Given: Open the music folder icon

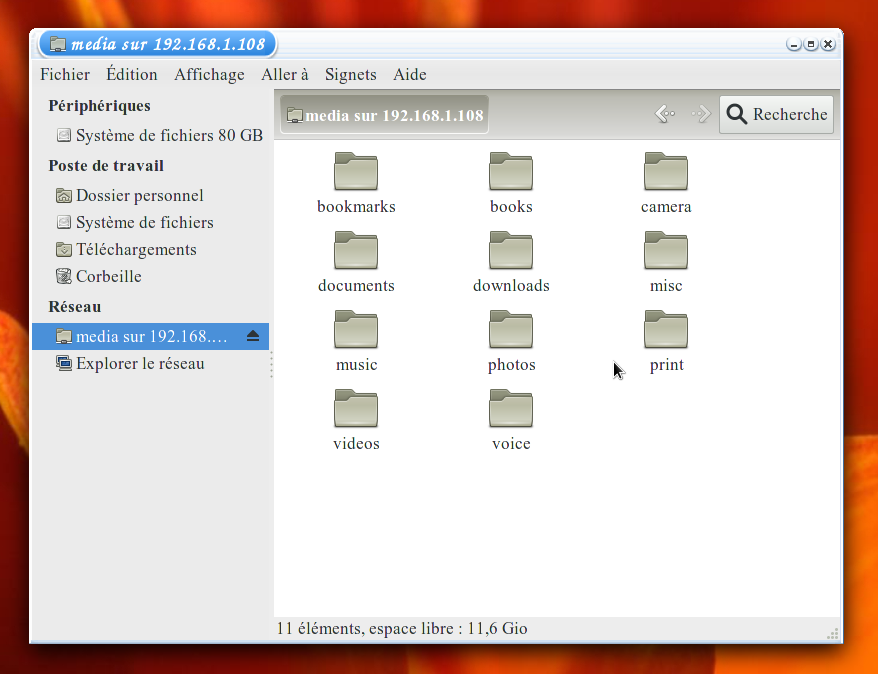Looking at the screenshot, I should click(x=356, y=329).
